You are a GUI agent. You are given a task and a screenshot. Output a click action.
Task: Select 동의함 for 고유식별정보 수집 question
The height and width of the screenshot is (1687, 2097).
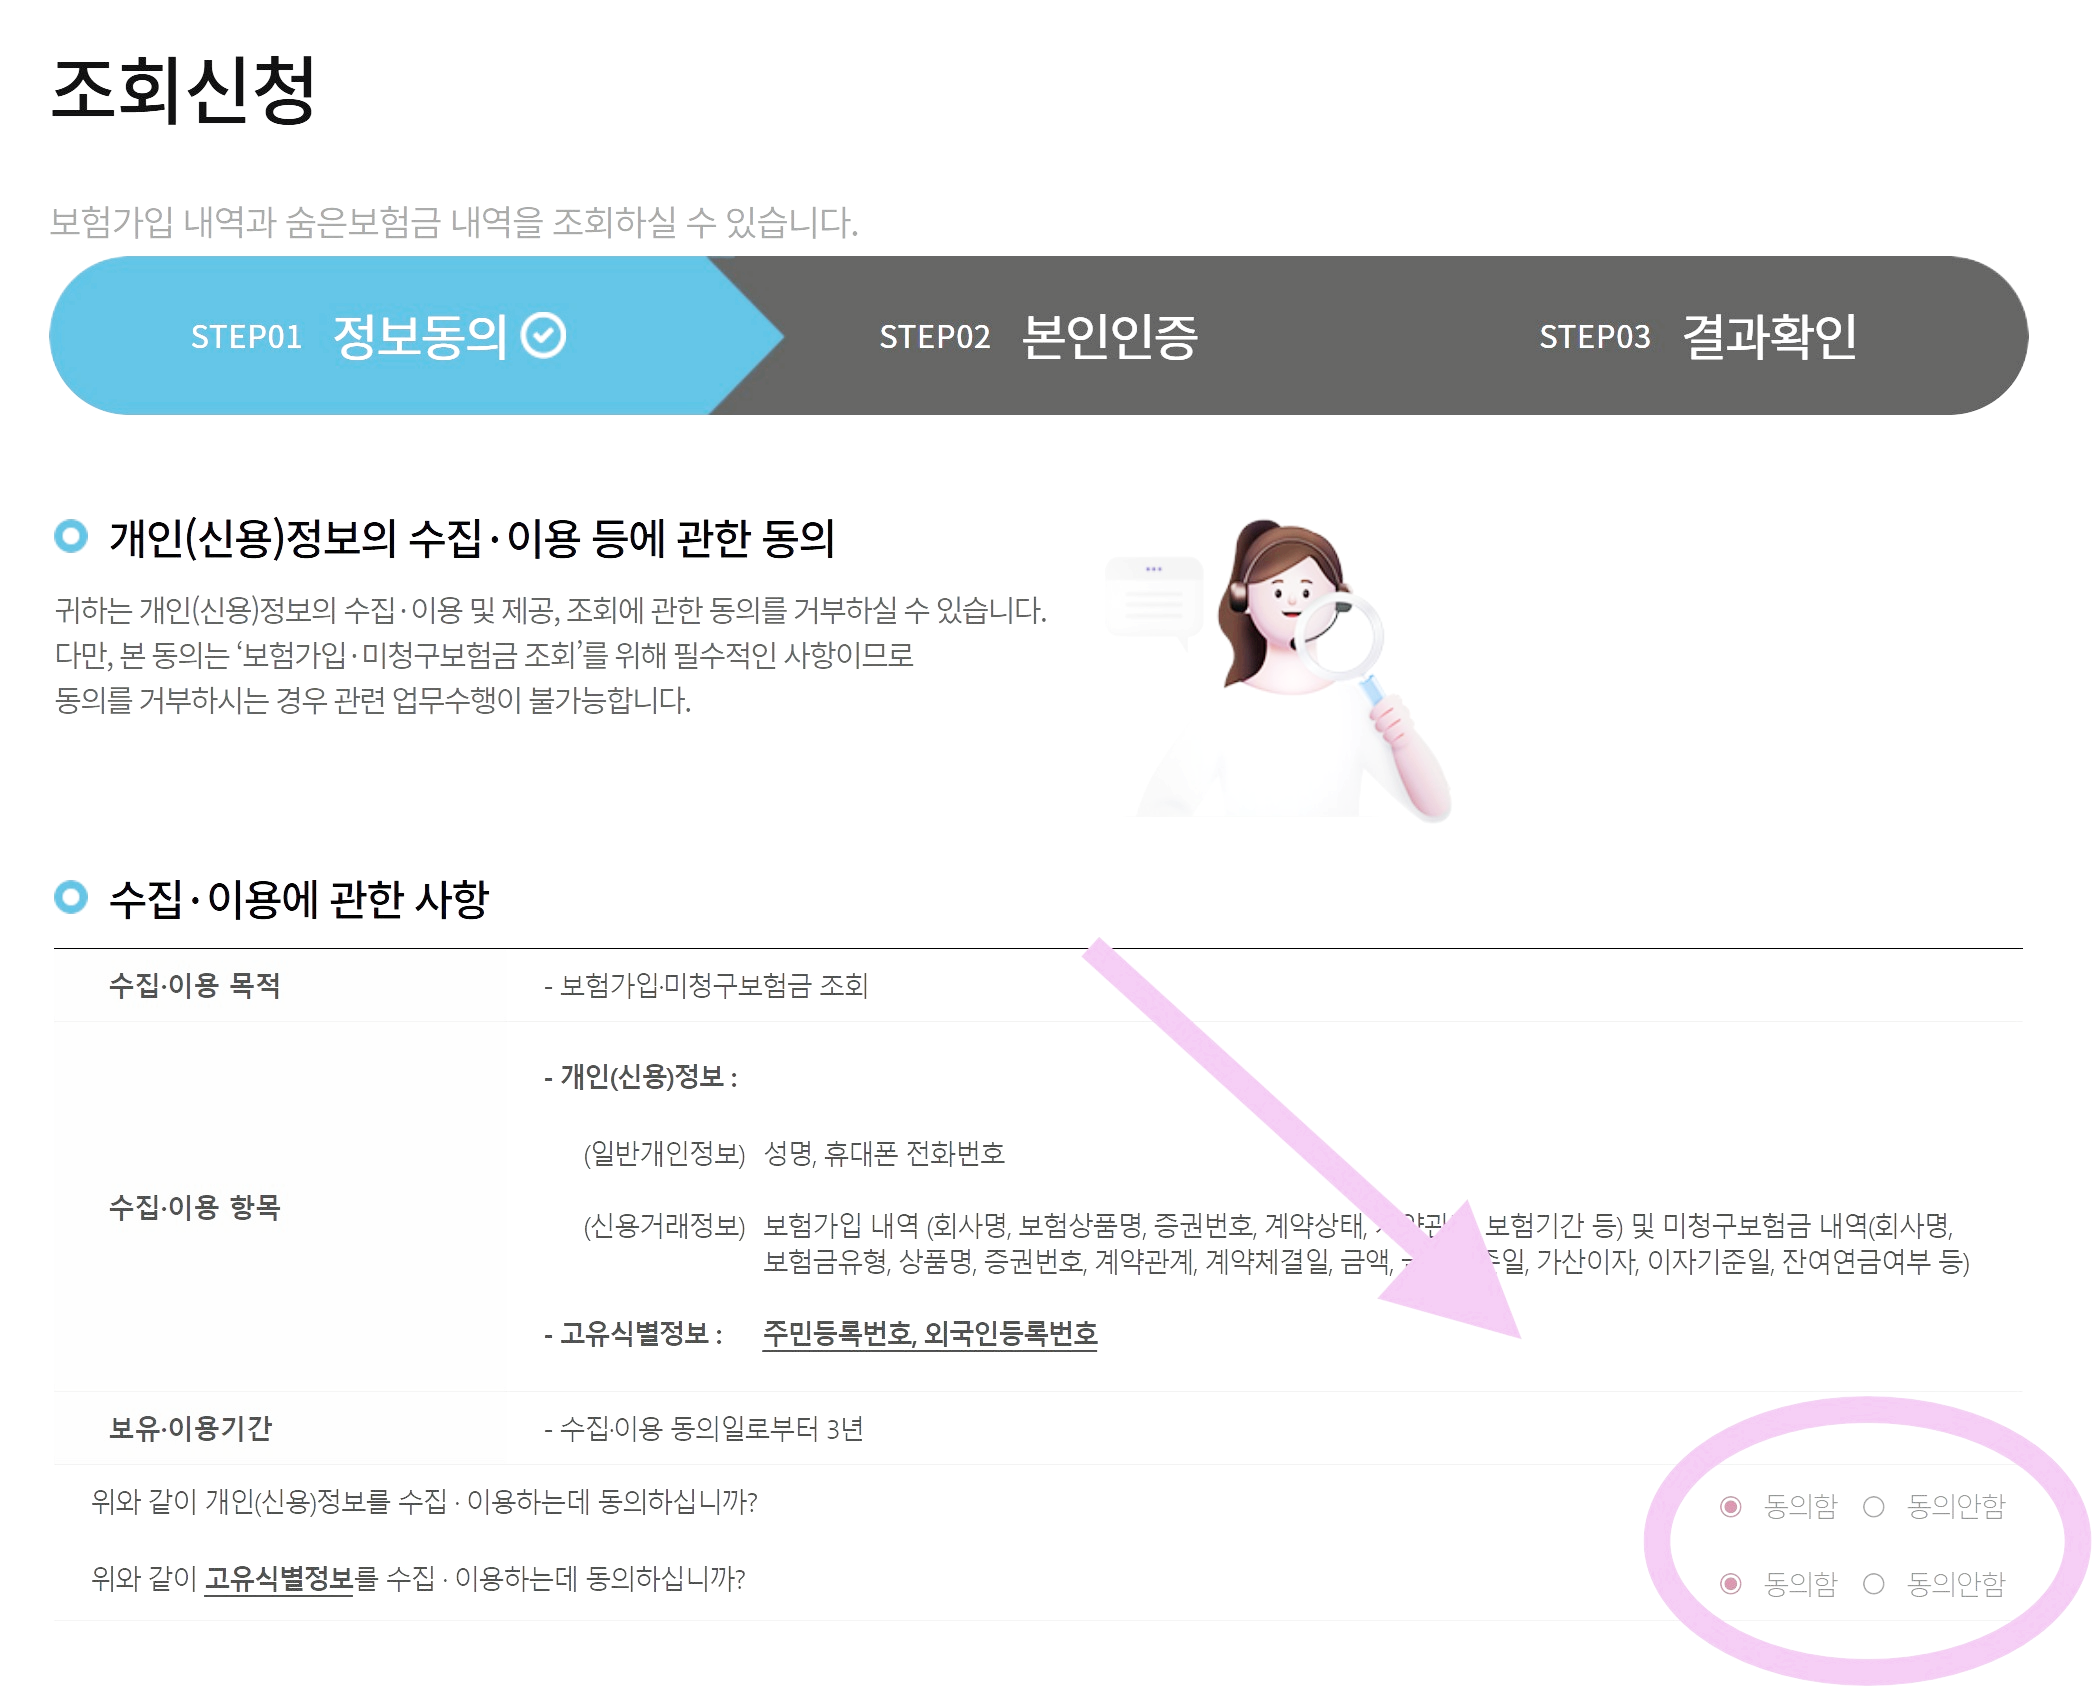pos(1731,1584)
